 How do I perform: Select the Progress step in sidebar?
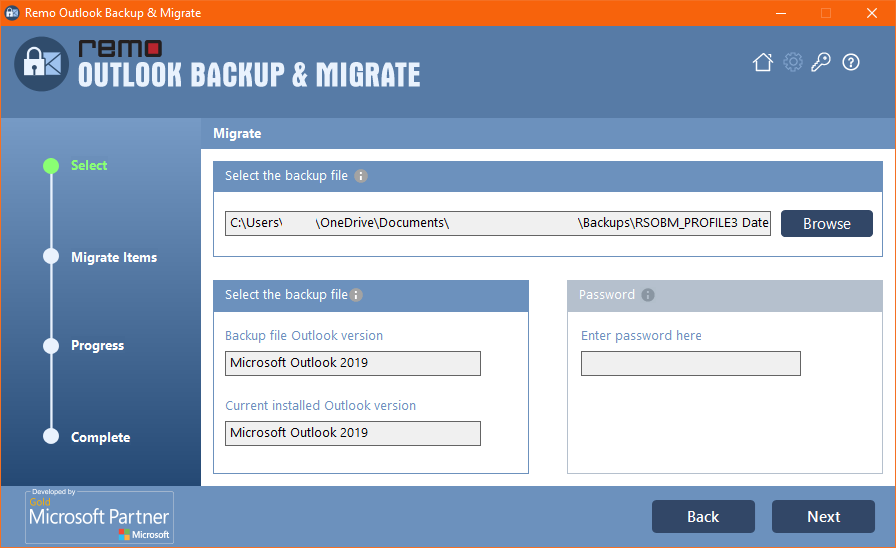click(97, 346)
